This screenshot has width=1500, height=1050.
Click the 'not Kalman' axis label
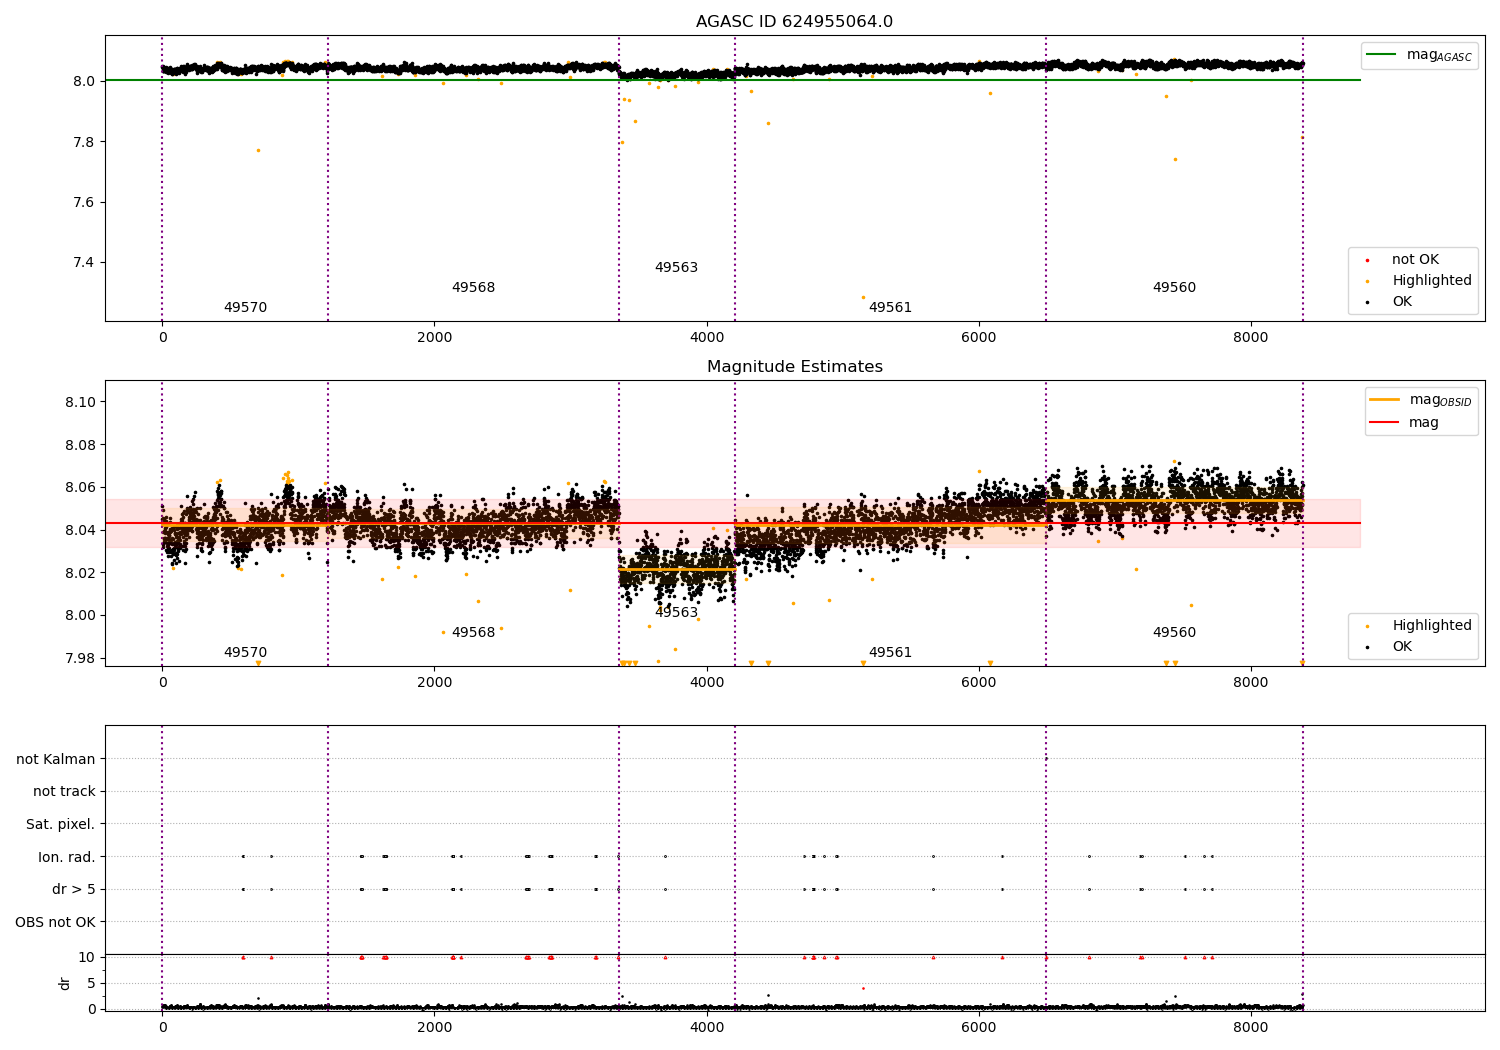tap(56, 759)
